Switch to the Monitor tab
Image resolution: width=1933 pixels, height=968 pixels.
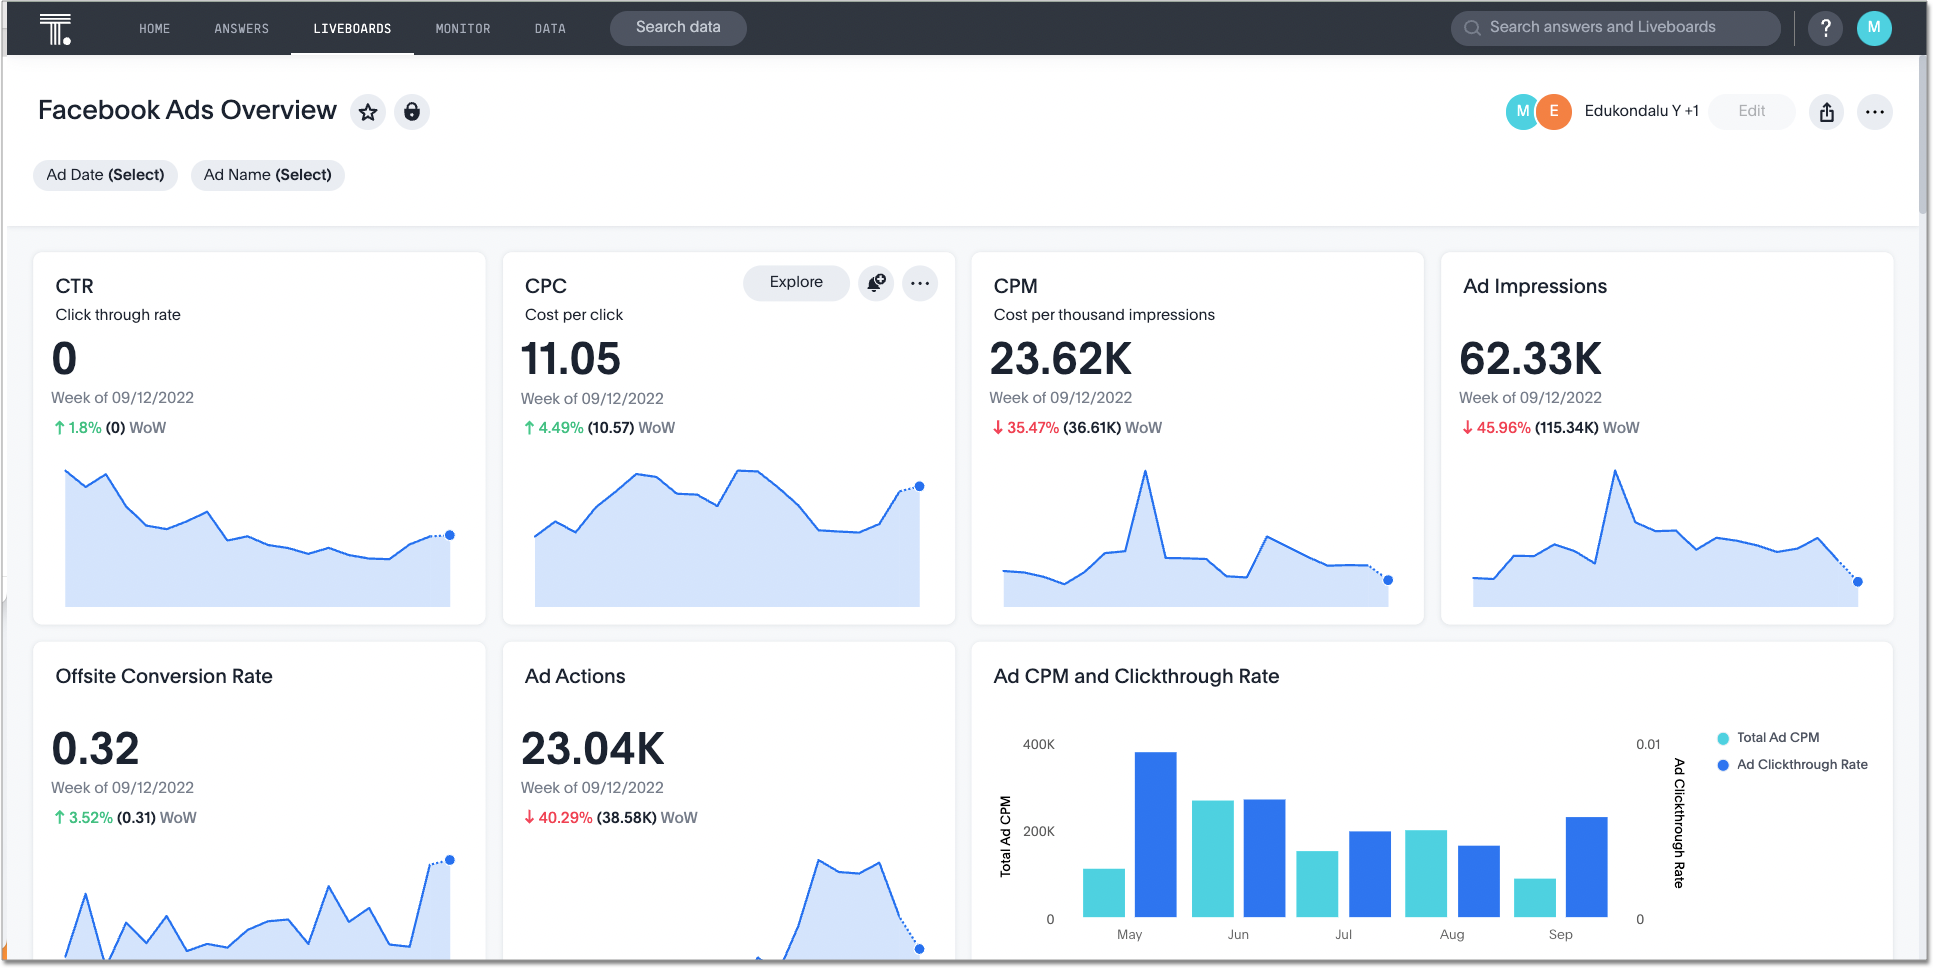[463, 29]
